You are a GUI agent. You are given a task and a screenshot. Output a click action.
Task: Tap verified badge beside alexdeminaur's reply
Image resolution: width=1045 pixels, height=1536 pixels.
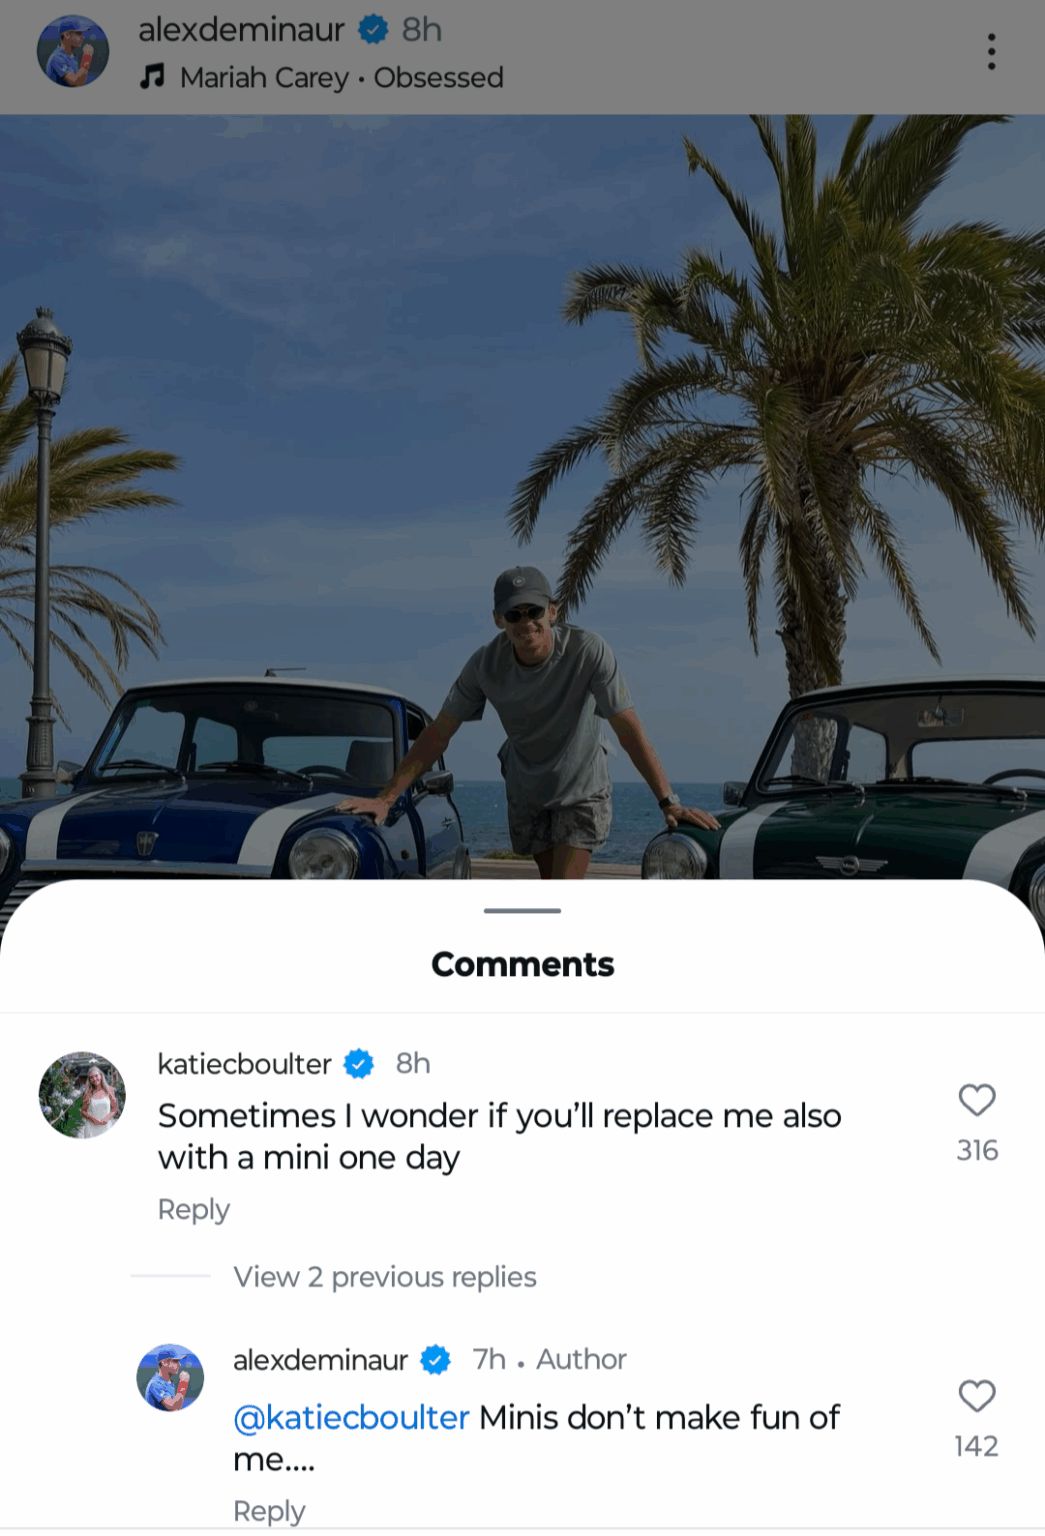435,1360
